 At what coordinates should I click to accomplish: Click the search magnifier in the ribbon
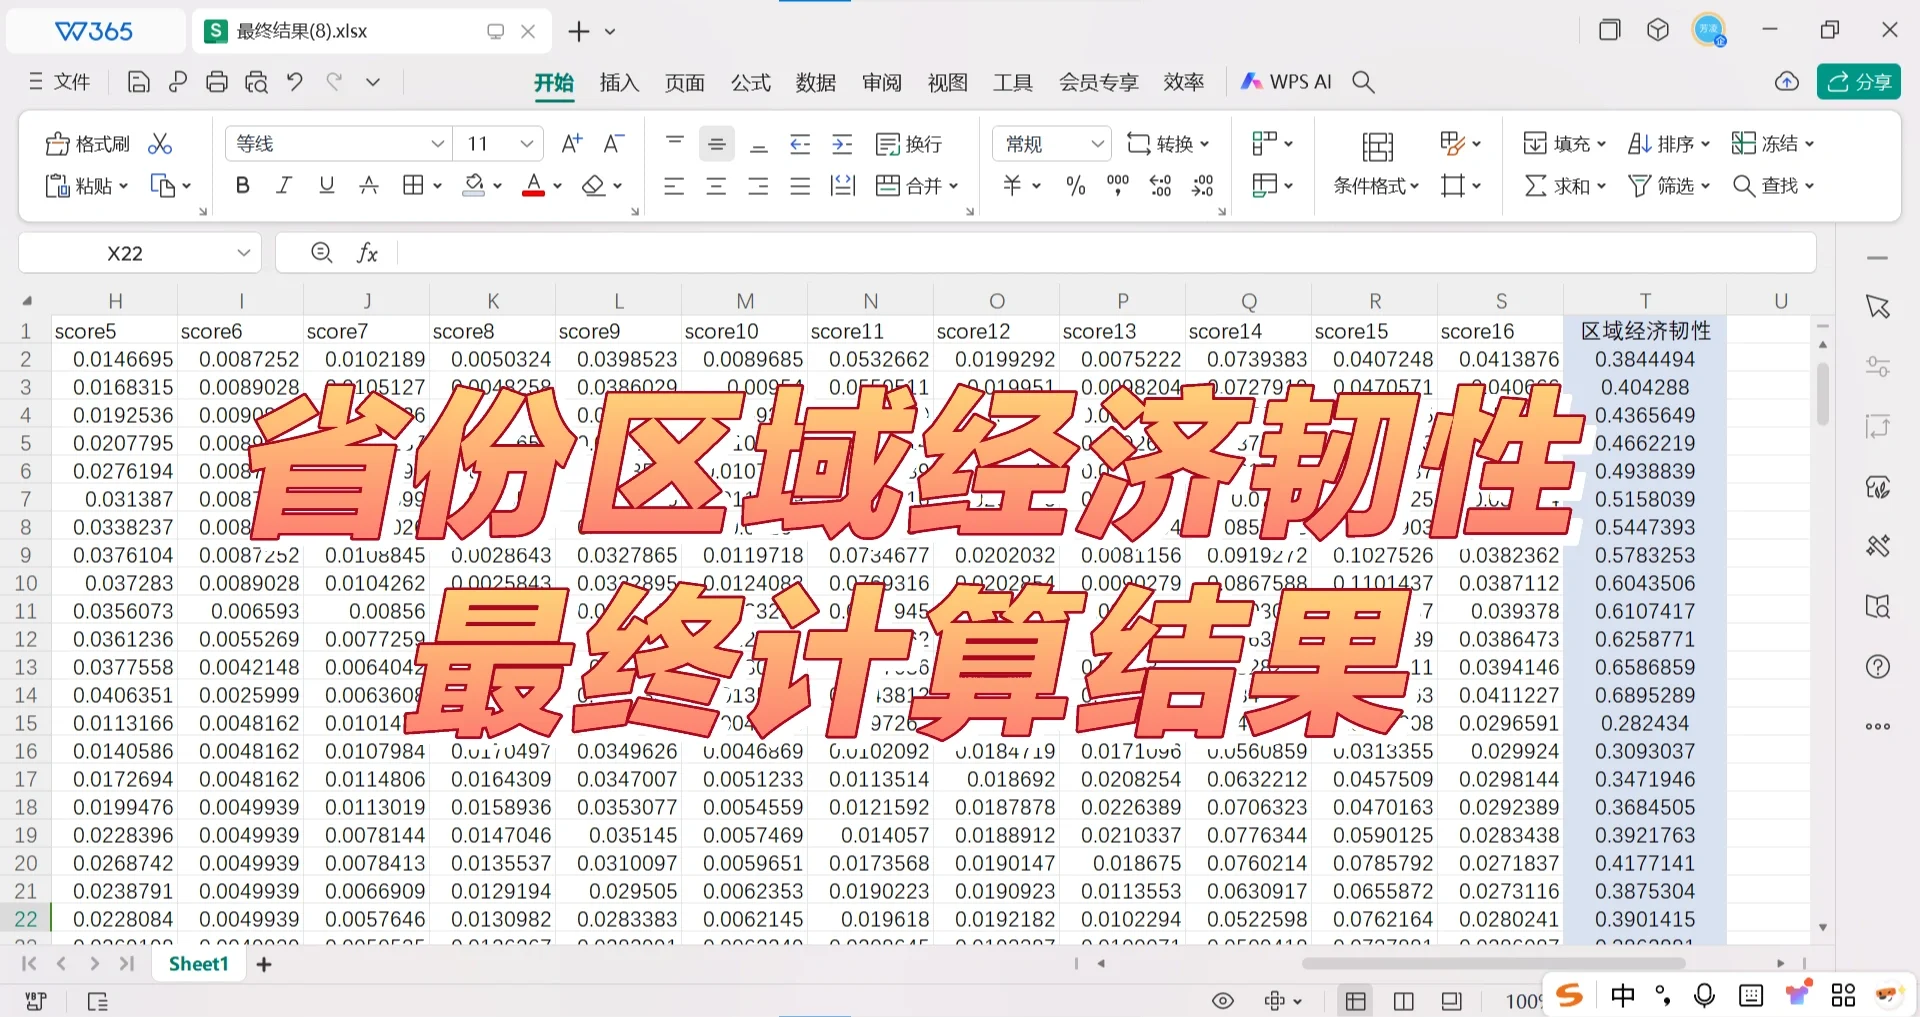point(1363,81)
